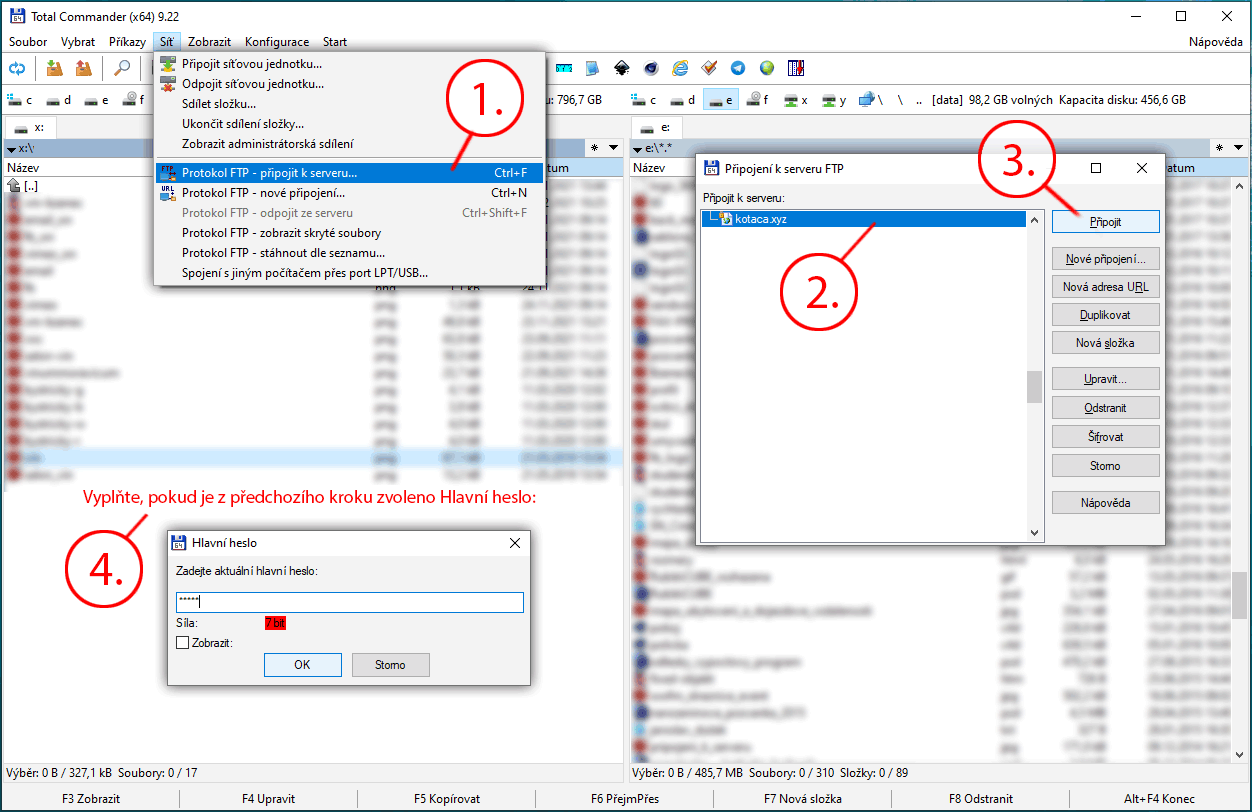Select kotaca.xyz in server list
Image resolution: width=1252 pixels, height=812 pixels.
[x=760, y=219]
